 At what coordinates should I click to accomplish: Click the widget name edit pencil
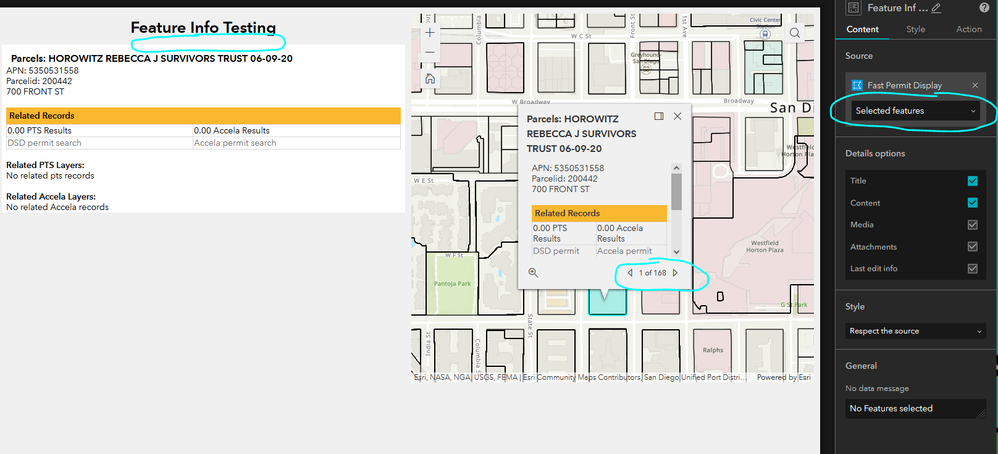[936, 8]
